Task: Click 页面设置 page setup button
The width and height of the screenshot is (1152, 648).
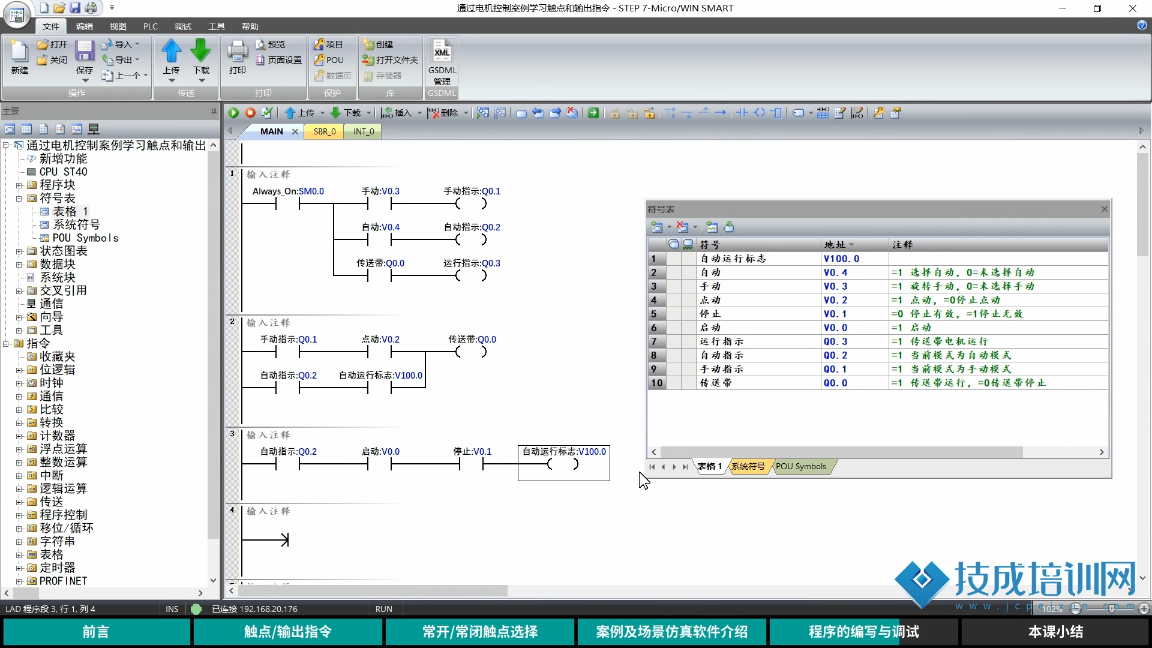Action: click(x=278, y=60)
